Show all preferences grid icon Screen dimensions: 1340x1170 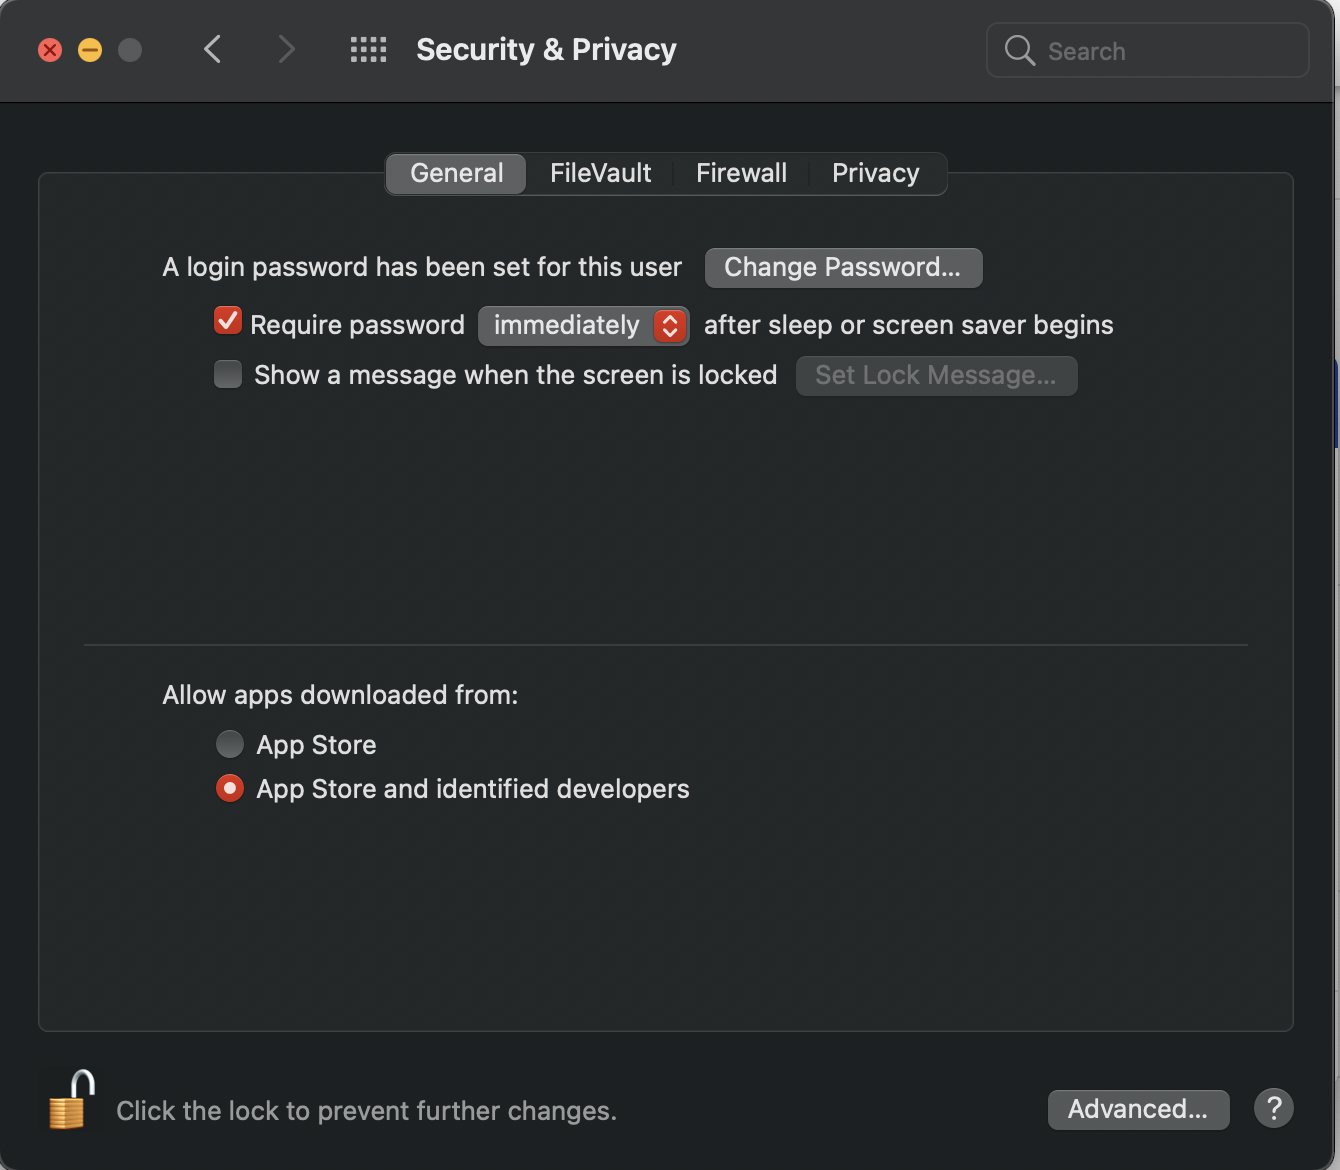pyautogui.click(x=368, y=49)
